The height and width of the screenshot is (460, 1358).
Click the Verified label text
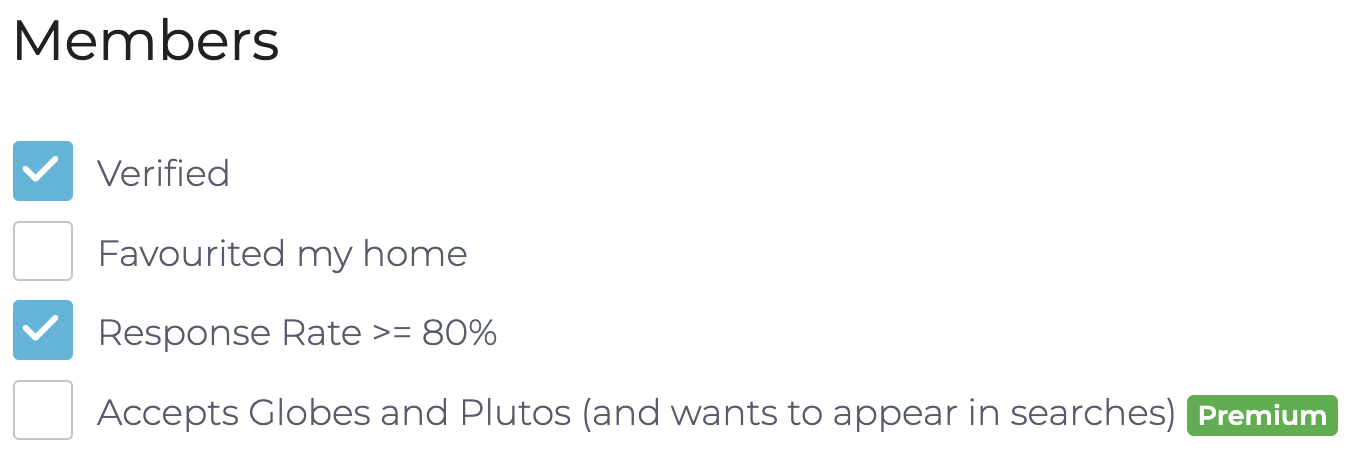point(163,173)
